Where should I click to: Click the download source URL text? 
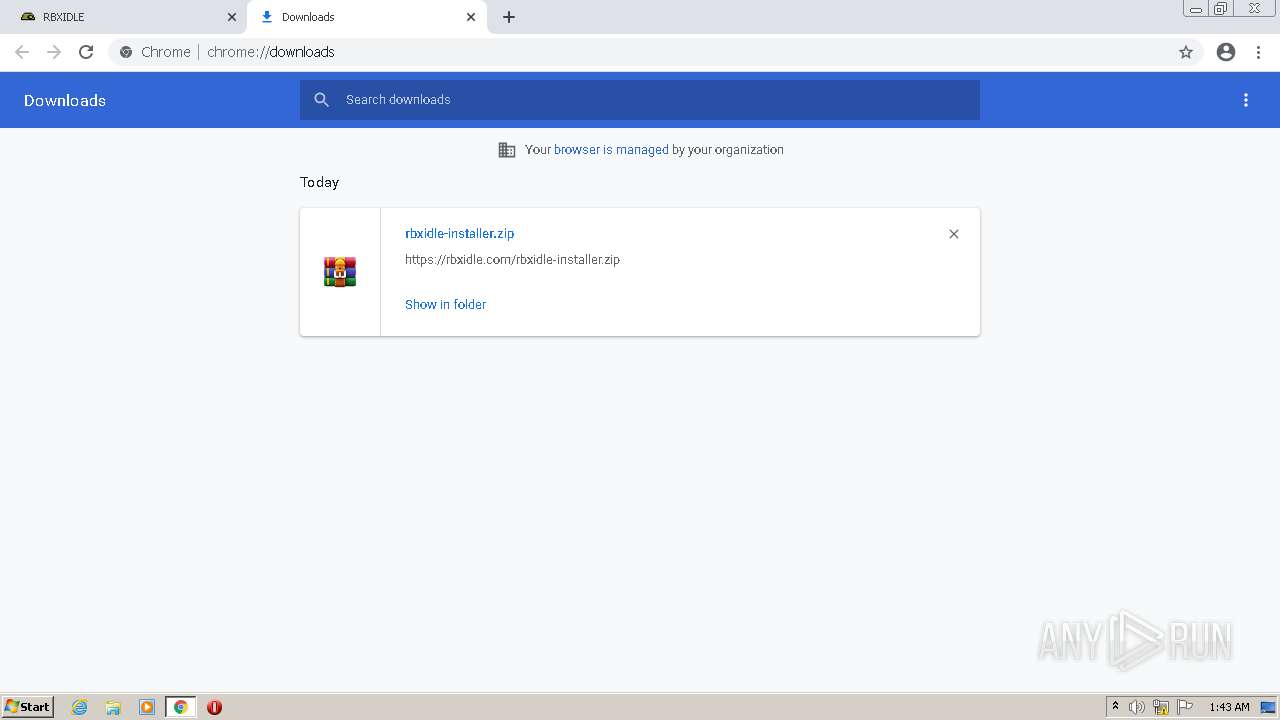513,260
